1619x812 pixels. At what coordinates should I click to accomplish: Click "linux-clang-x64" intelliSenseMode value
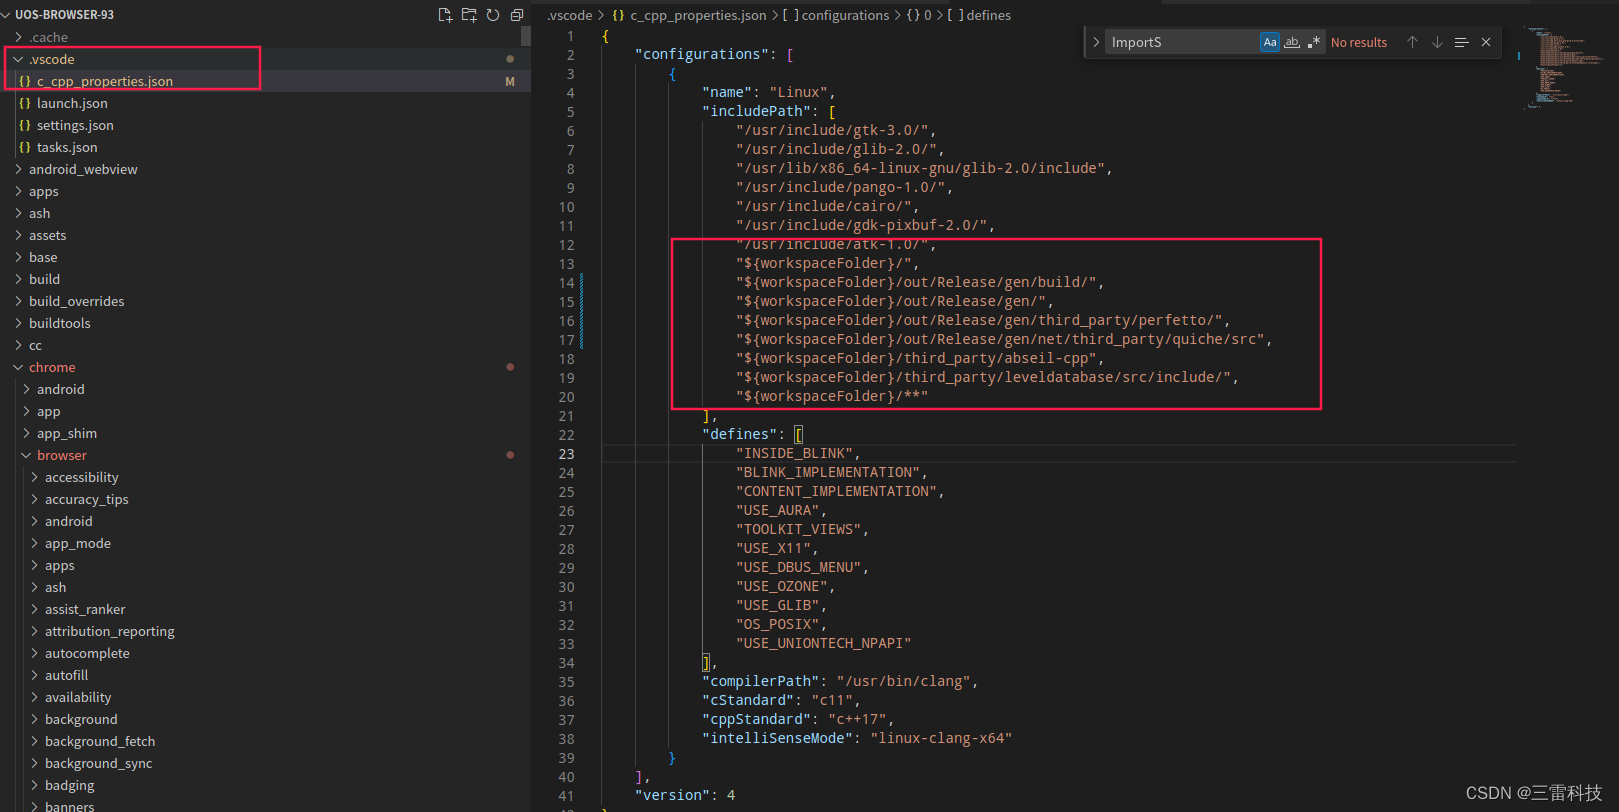941,738
